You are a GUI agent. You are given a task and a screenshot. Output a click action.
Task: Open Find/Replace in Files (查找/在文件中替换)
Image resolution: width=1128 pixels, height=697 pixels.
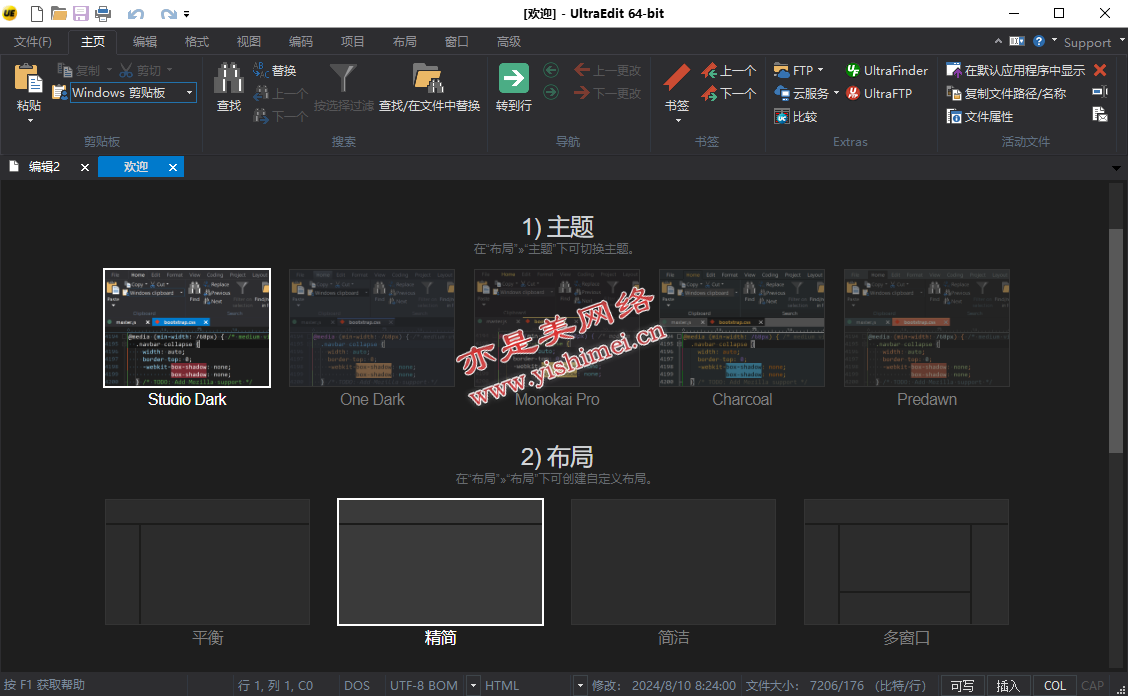429,88
